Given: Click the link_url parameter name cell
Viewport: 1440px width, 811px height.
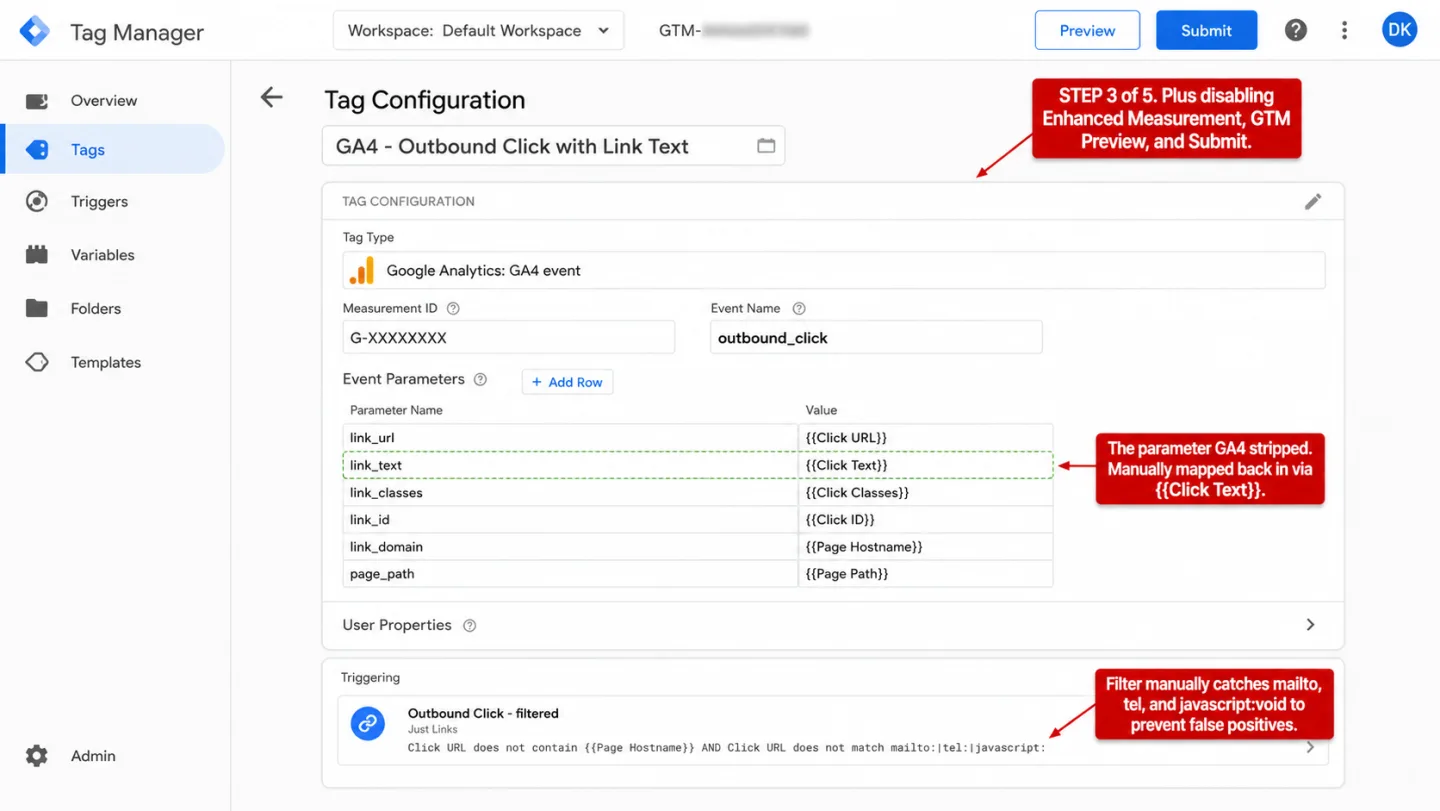Looking at the screenshot, I should pyautogui.click(x=570, y=438).
